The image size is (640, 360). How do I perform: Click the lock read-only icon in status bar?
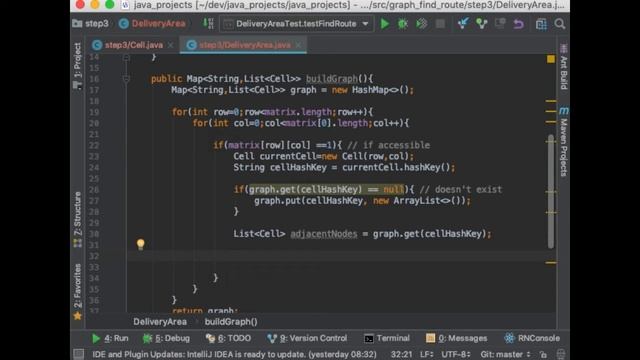click(x=543, y=354)
